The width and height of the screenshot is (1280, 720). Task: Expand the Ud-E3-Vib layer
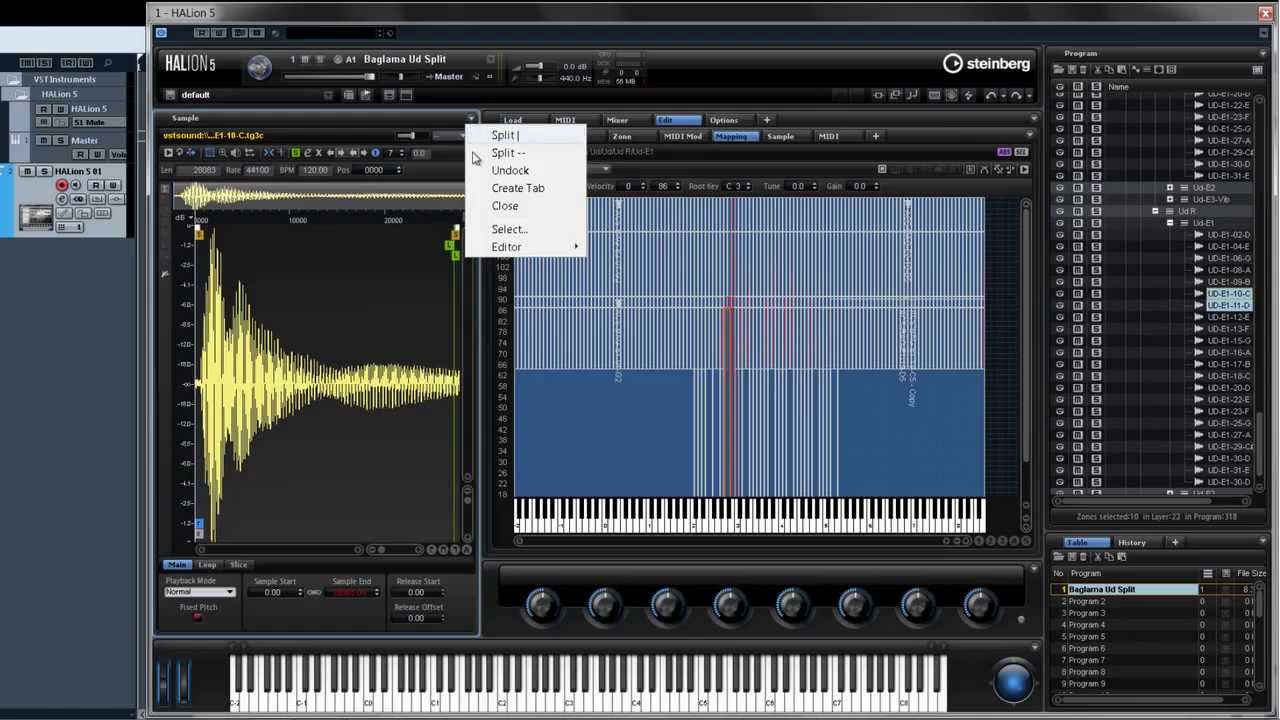coord(1170,200)
